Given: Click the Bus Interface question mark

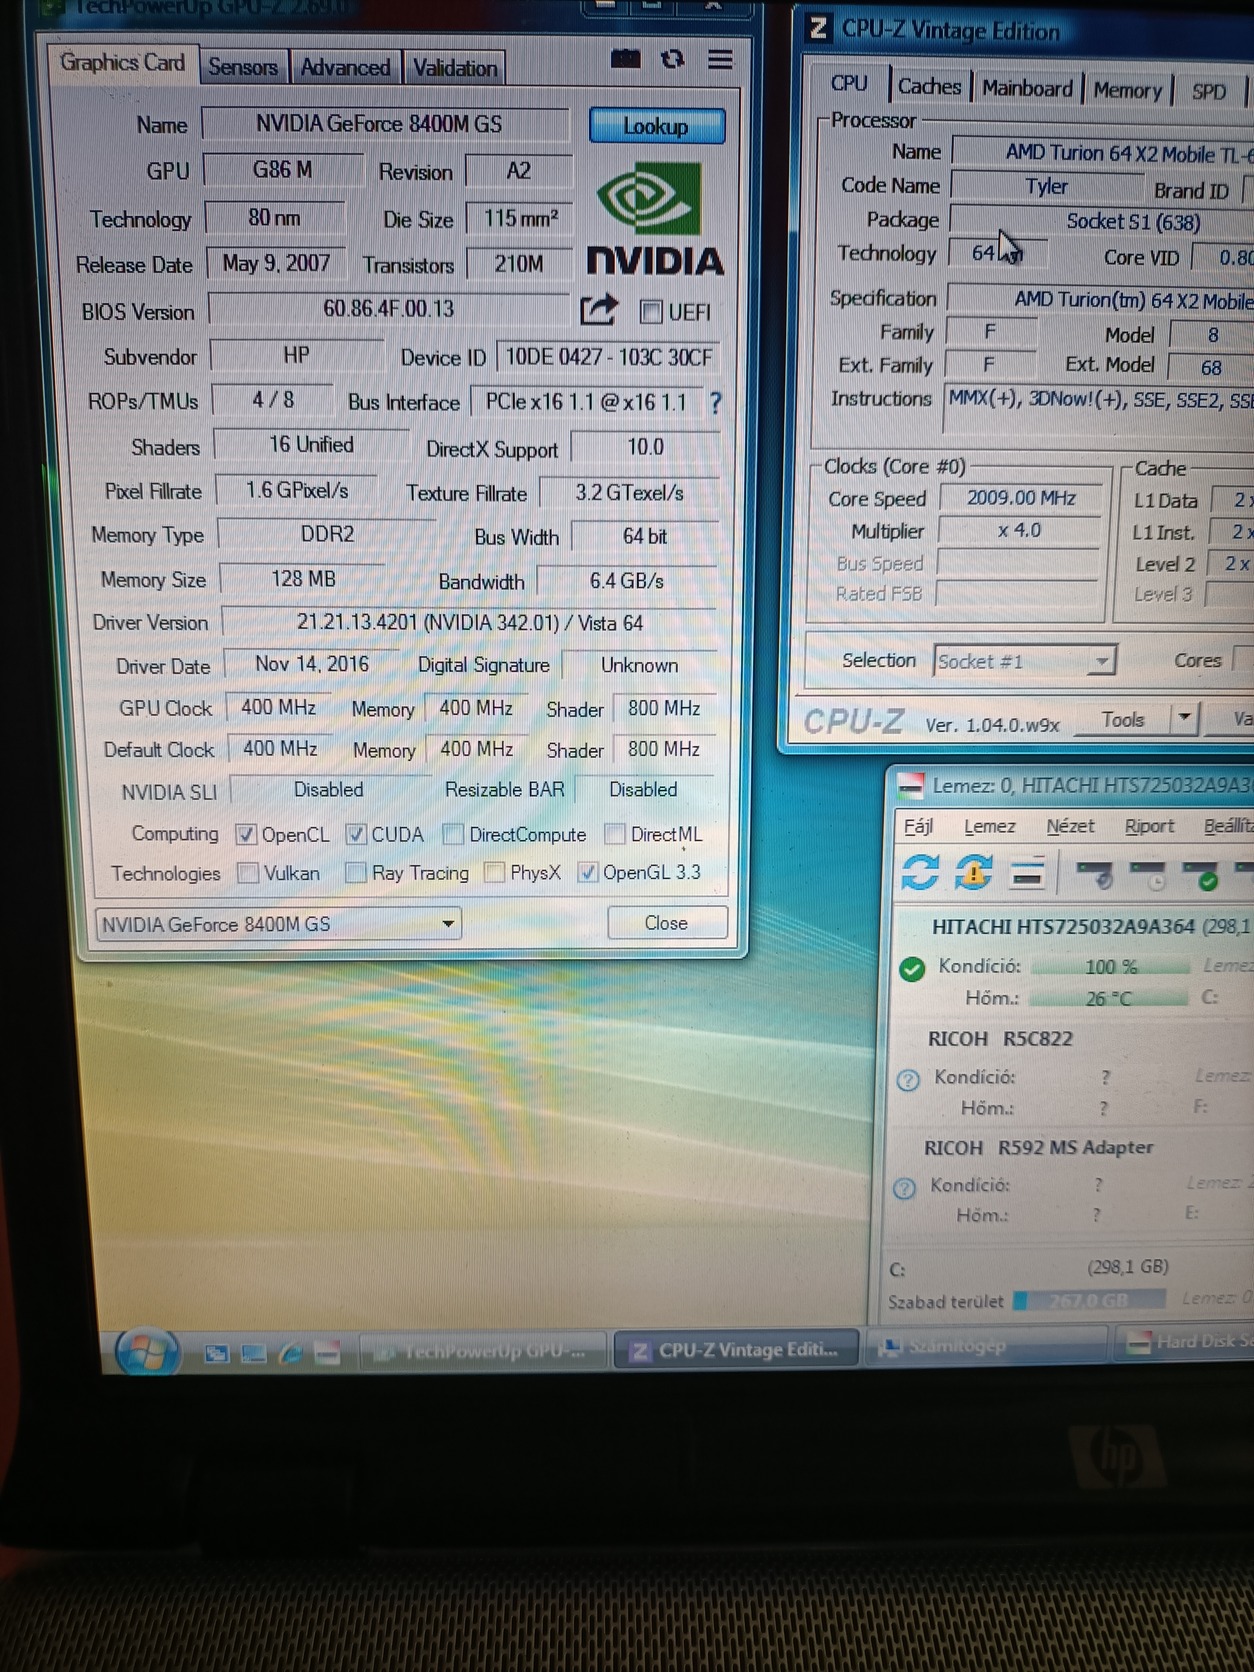Looking at the screenshot, I should click(715, 403).
